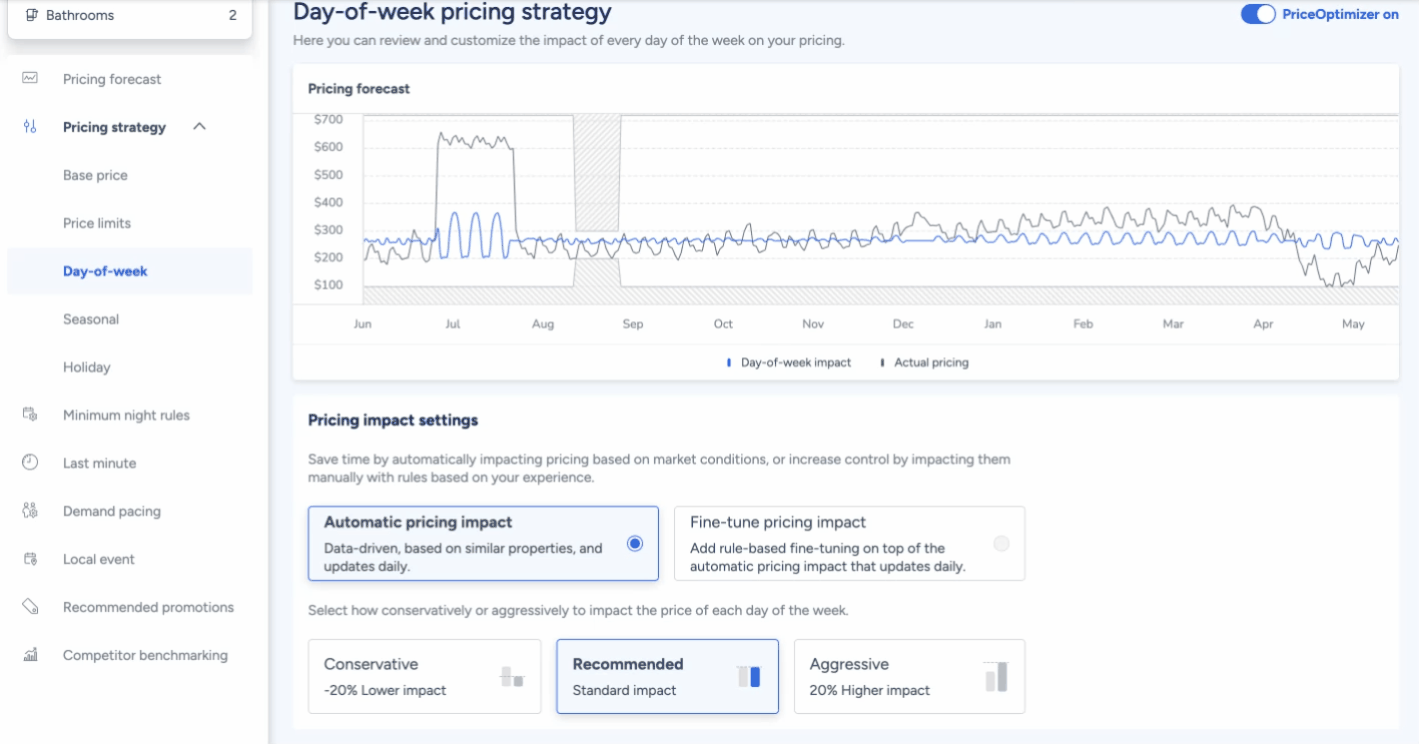Toggle the Actual pricing legend entry
The image size is (1419, 744).
[x=925, y=363]
